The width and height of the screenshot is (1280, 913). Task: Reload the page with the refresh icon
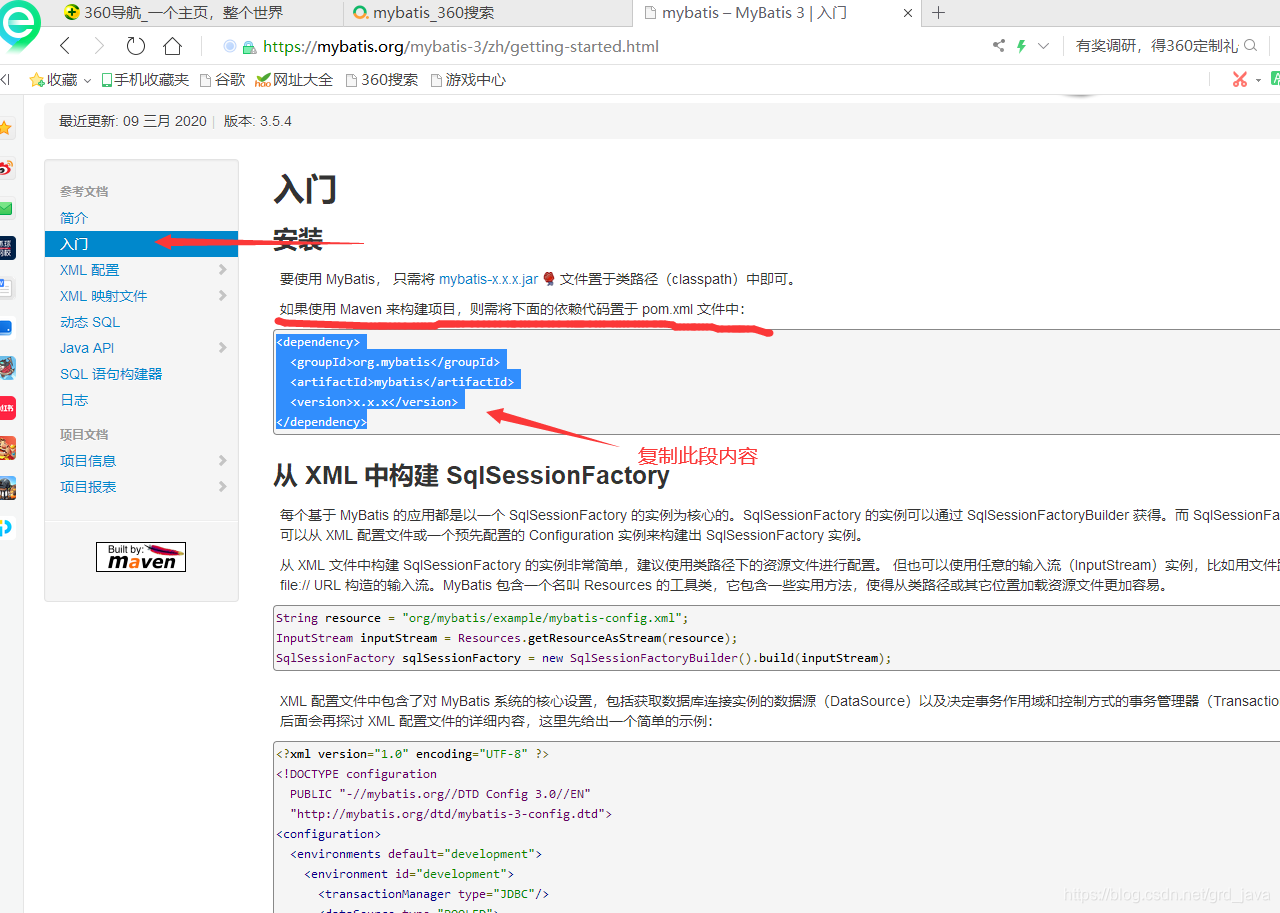point(136,46)
